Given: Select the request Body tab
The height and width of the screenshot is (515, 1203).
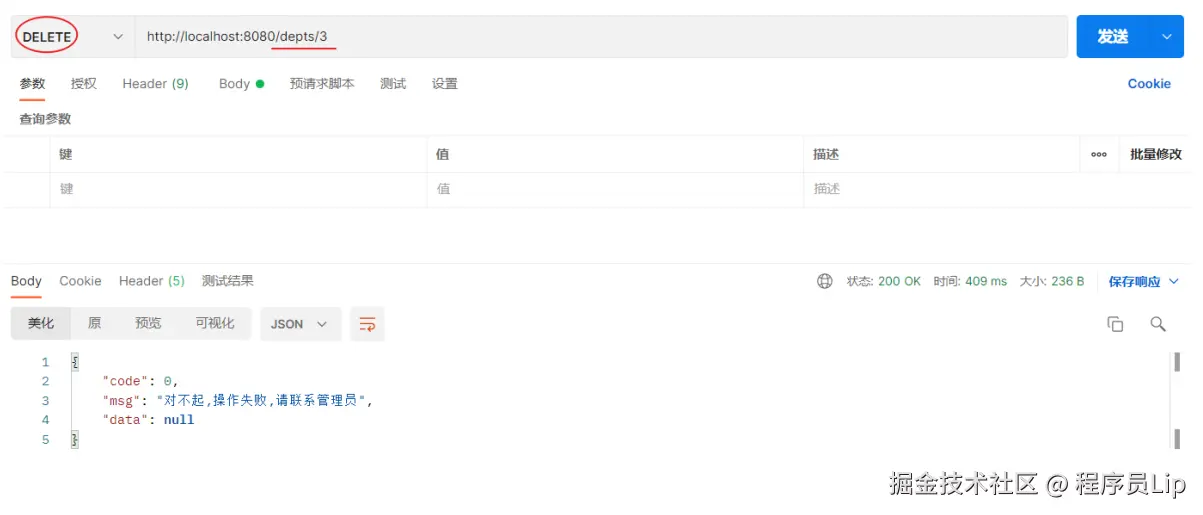Looking at the screenshot, I should pyautogui.click(x=241, y=84).
